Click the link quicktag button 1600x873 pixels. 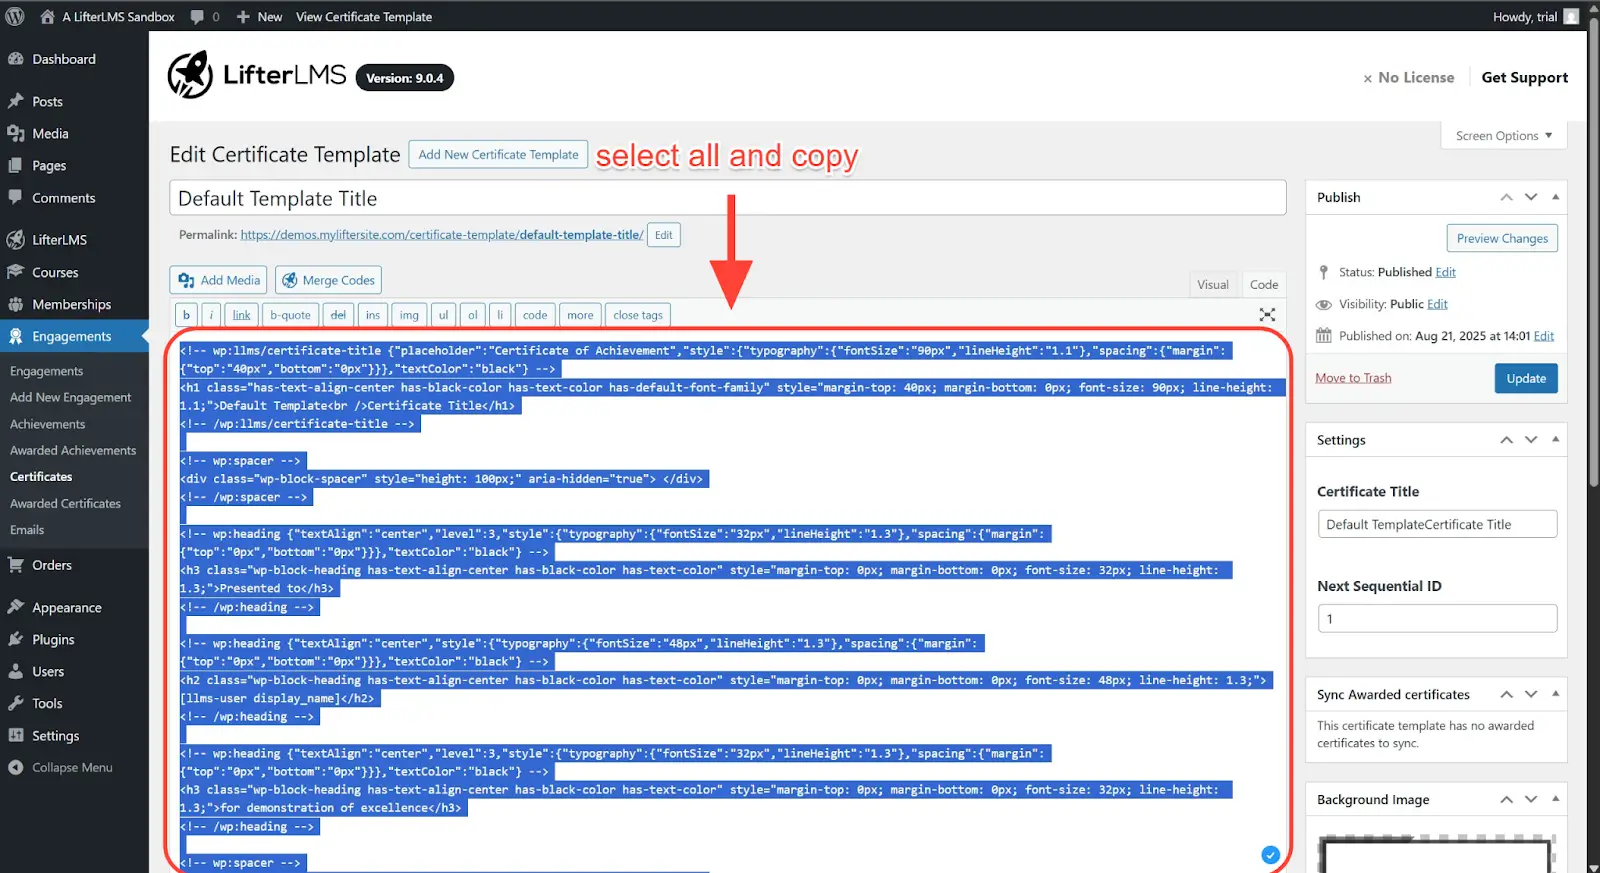pos(242,315)
